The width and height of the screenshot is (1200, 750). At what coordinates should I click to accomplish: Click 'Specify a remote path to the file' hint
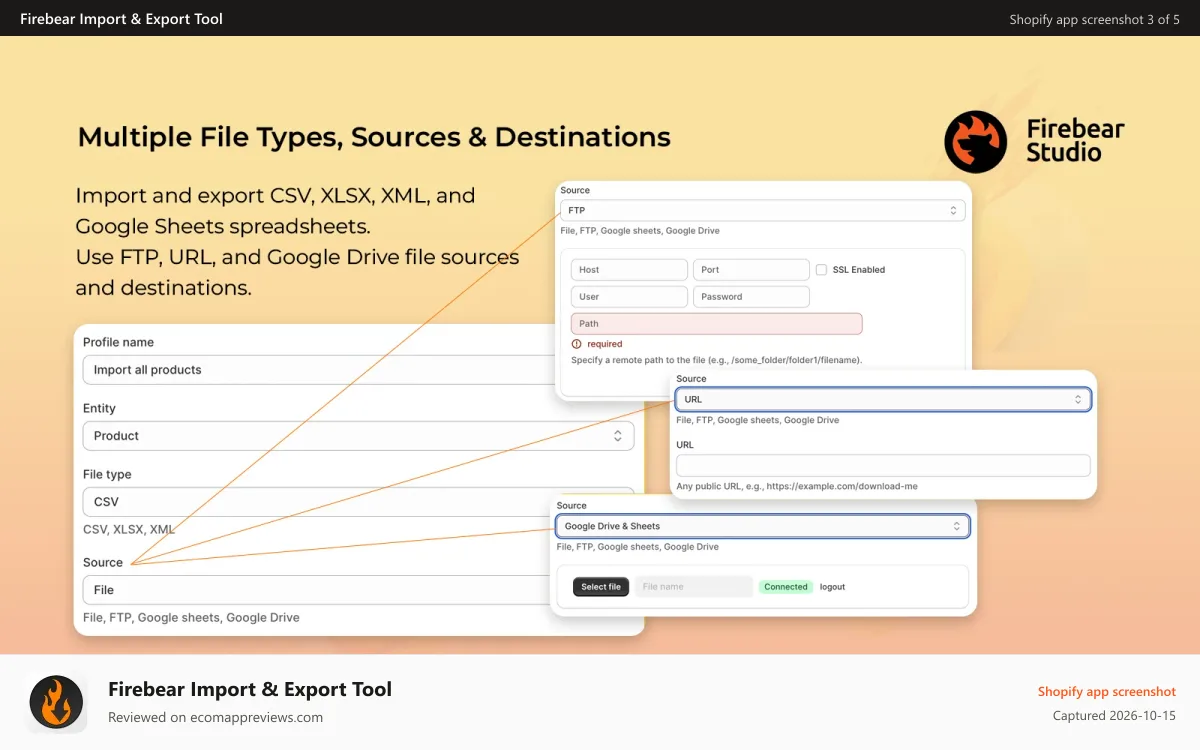point(716,359)
